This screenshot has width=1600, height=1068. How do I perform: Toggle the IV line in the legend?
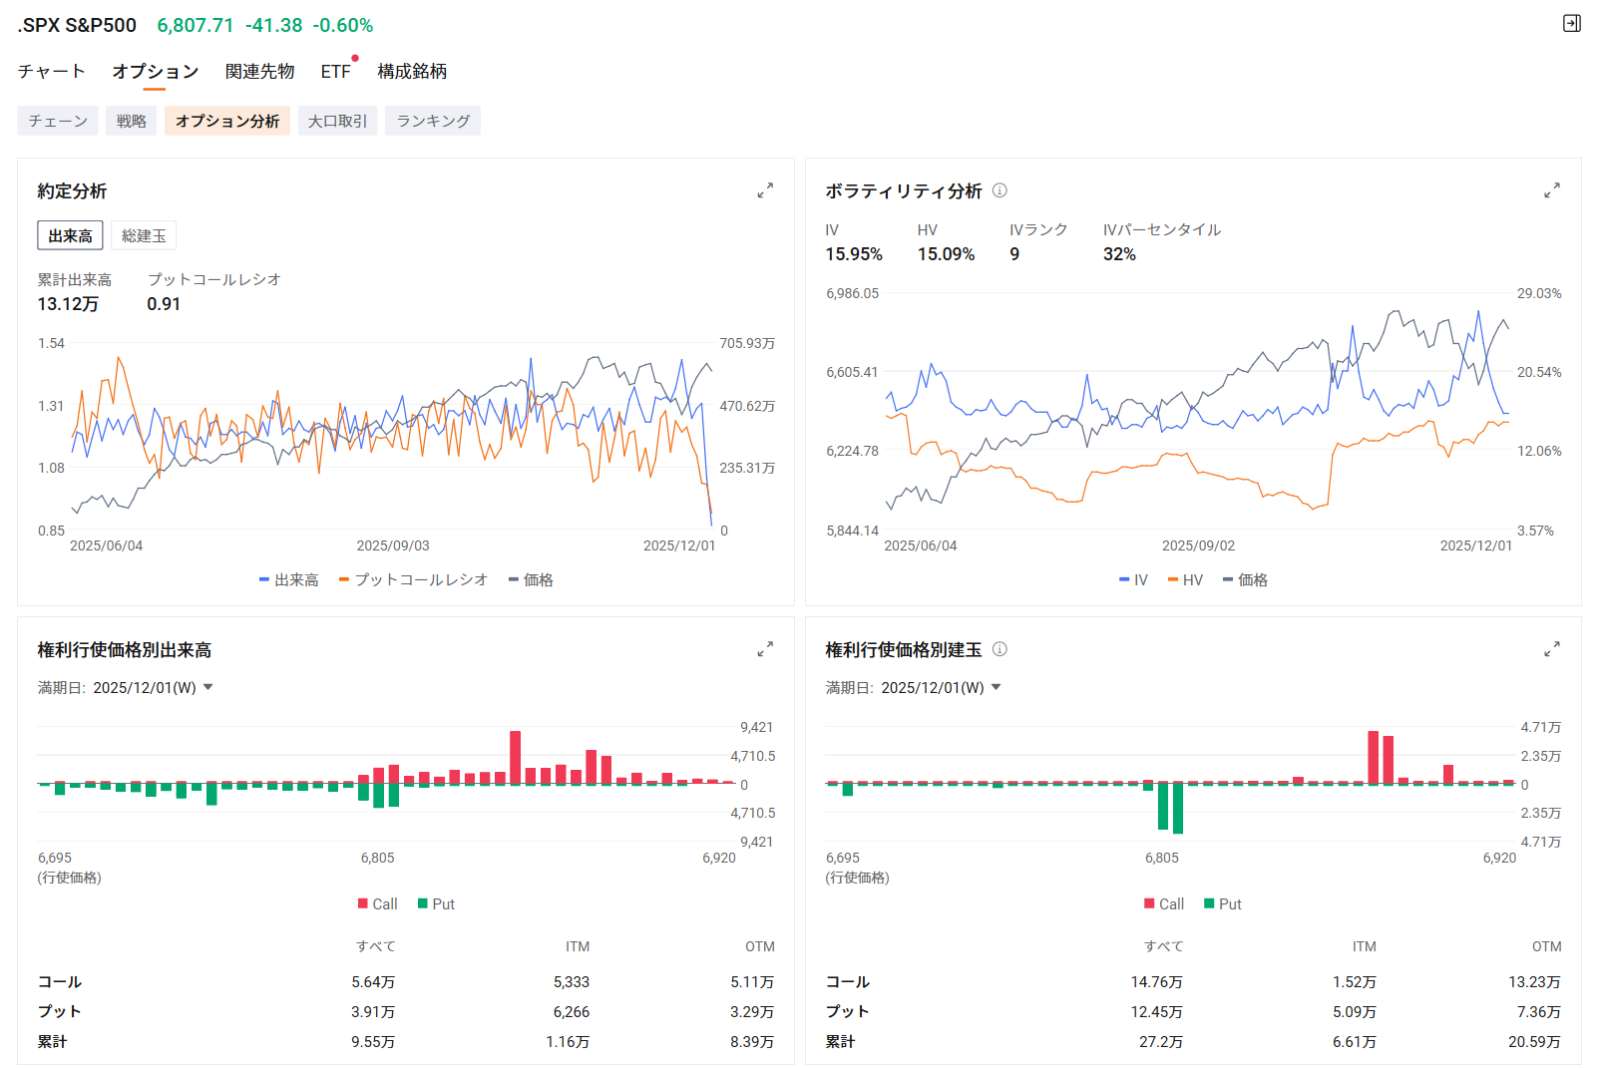click(x=1135, y=579)
